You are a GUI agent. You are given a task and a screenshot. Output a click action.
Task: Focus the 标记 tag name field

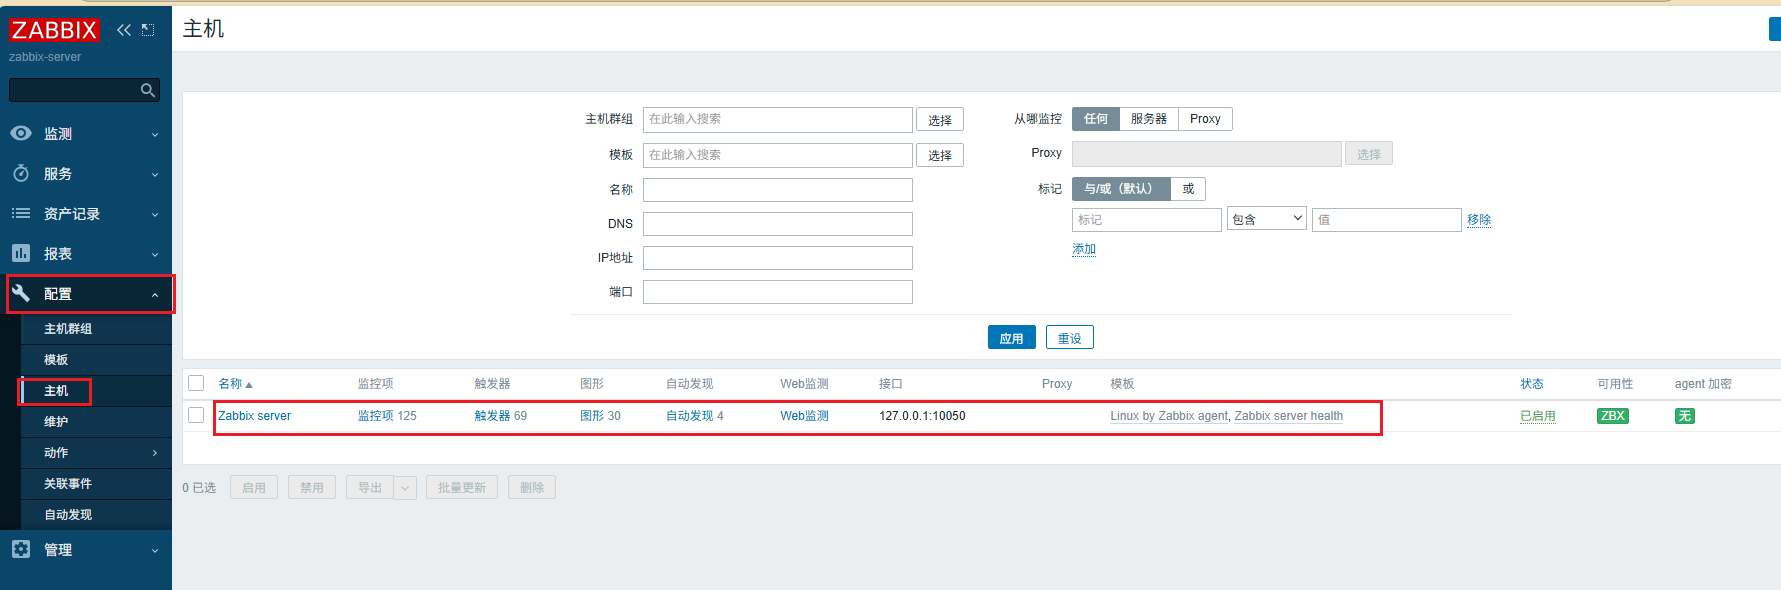(x=1147, y=220)
